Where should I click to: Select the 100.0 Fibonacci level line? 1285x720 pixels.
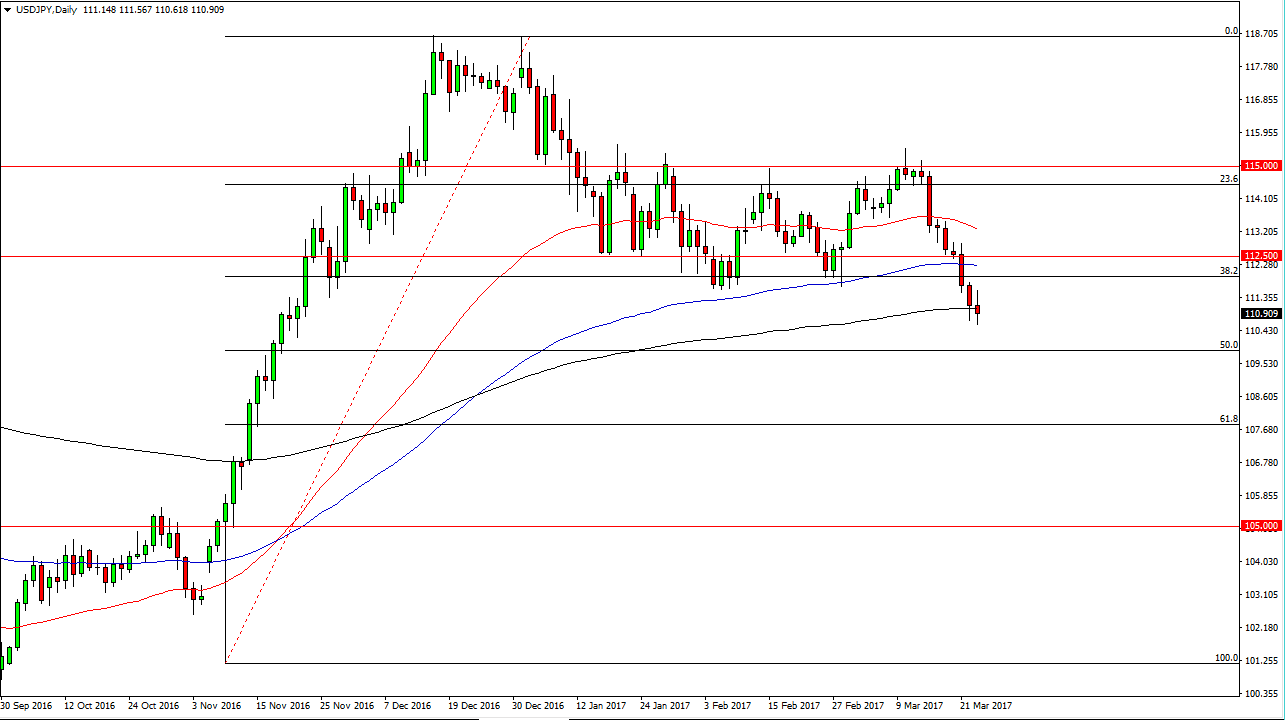coord(600,661)
